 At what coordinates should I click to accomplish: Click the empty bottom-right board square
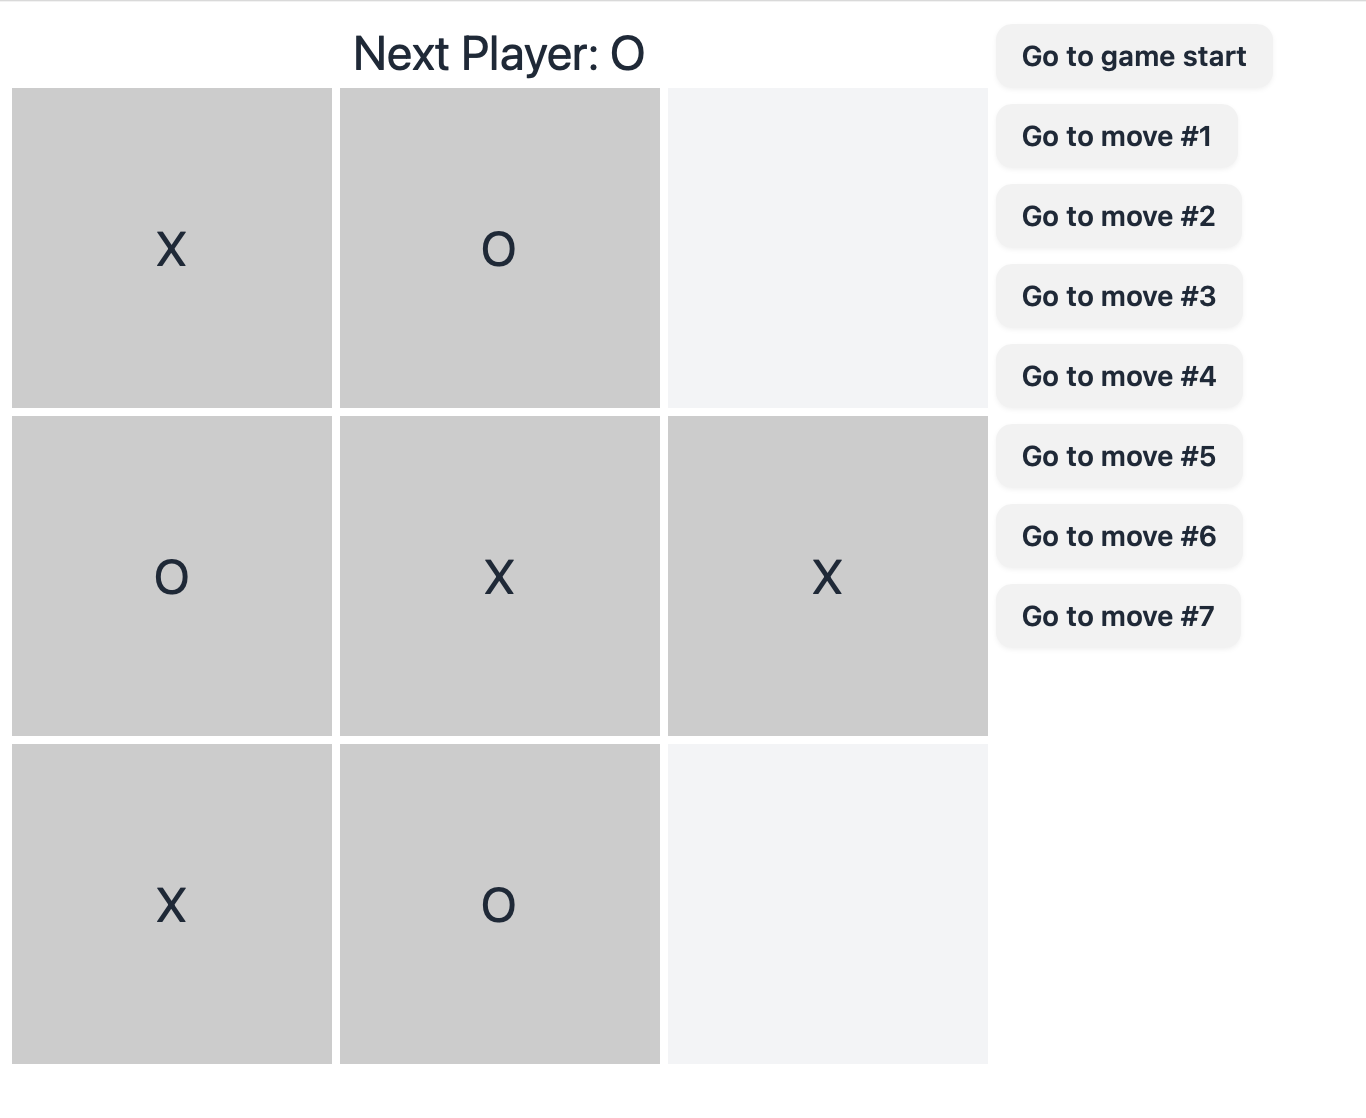pyautogui.click(x=828, y=904)
